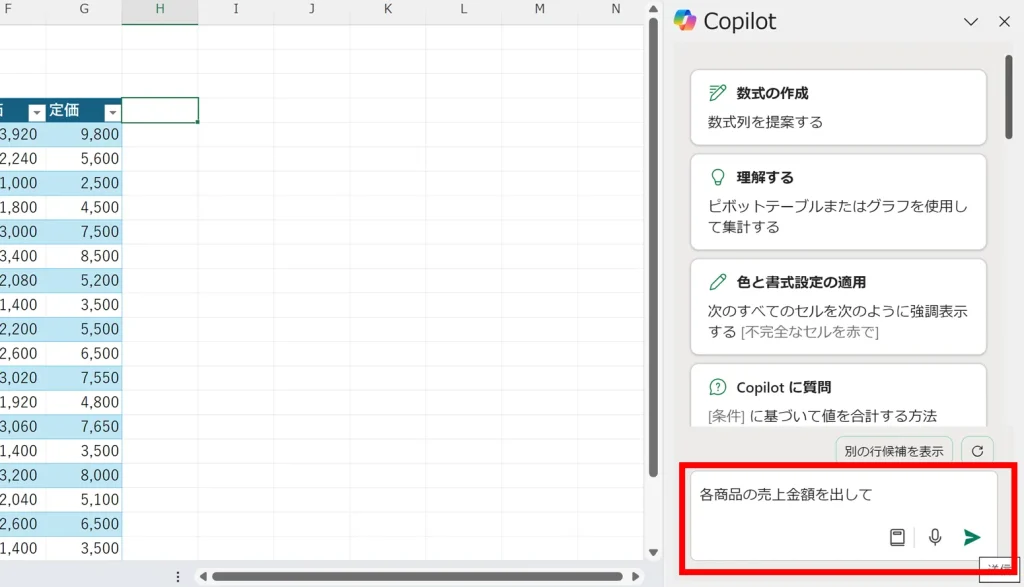Screen dimensions: 1024x587
Task: Open the filter dropdown left of 定価 column
Action: tap(37, 112)
